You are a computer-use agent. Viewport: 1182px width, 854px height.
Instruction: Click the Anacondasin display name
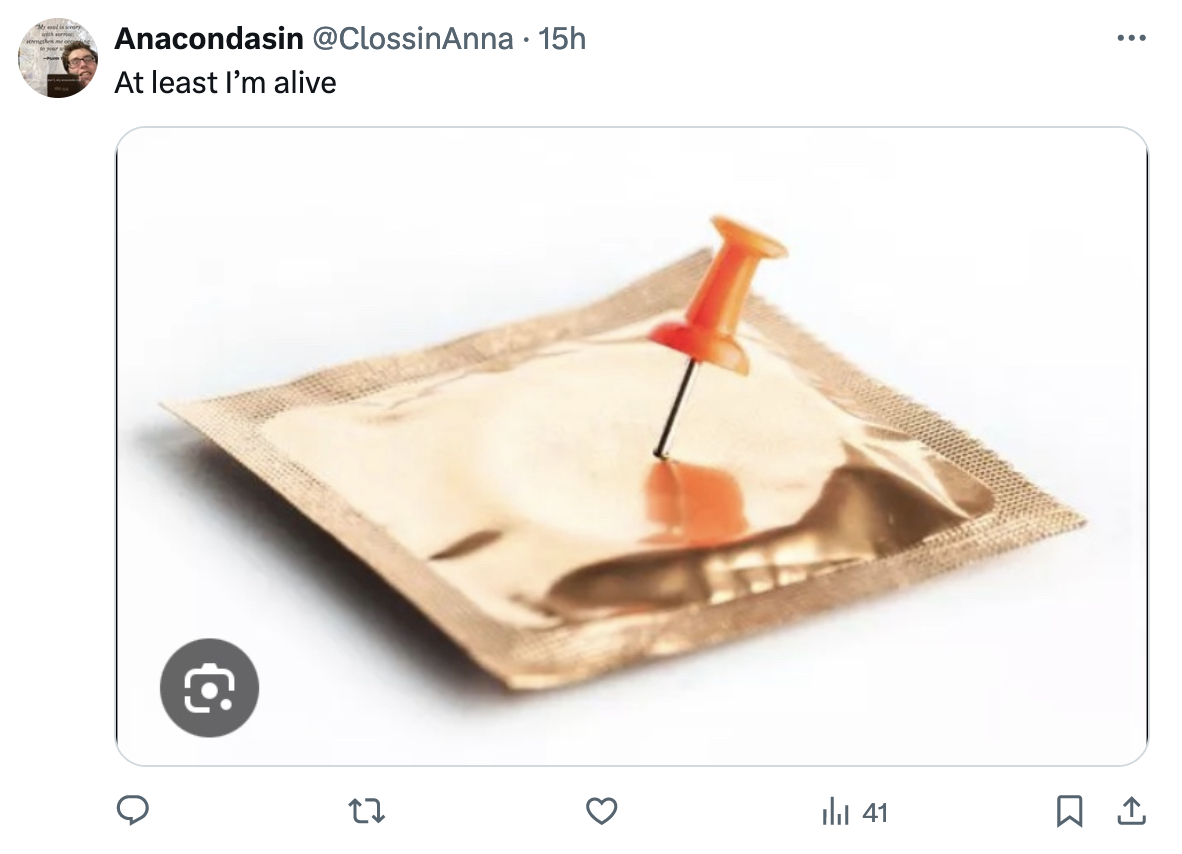(209, 38)
